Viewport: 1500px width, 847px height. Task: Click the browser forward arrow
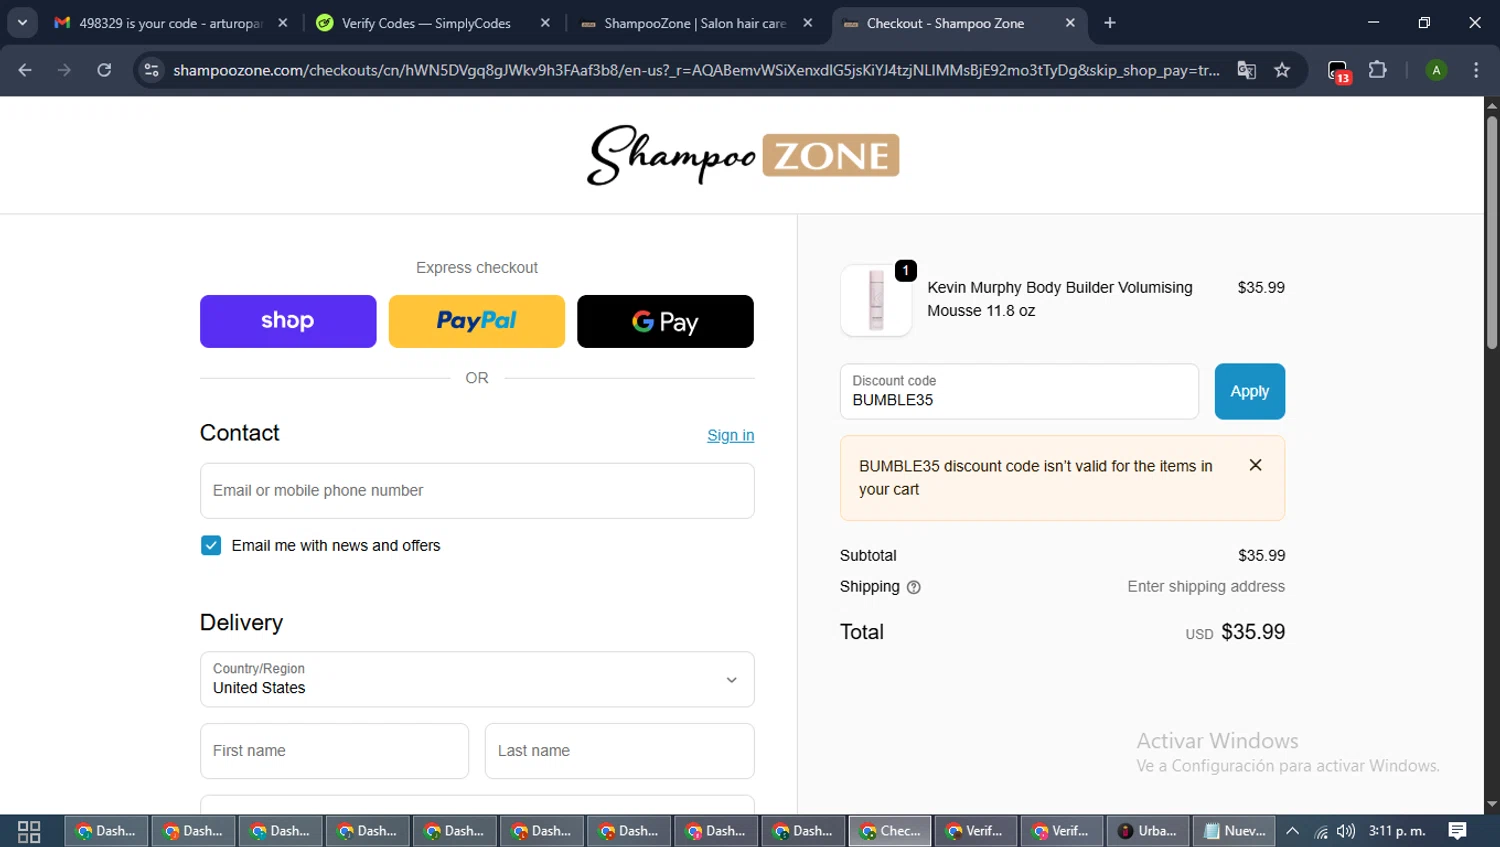tap(64, 70)
